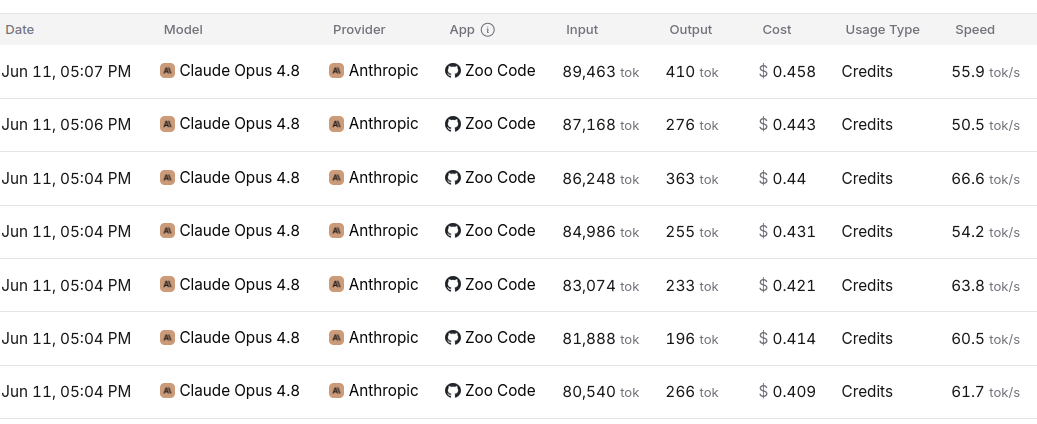Click the Speed column header

pos(975,30)
